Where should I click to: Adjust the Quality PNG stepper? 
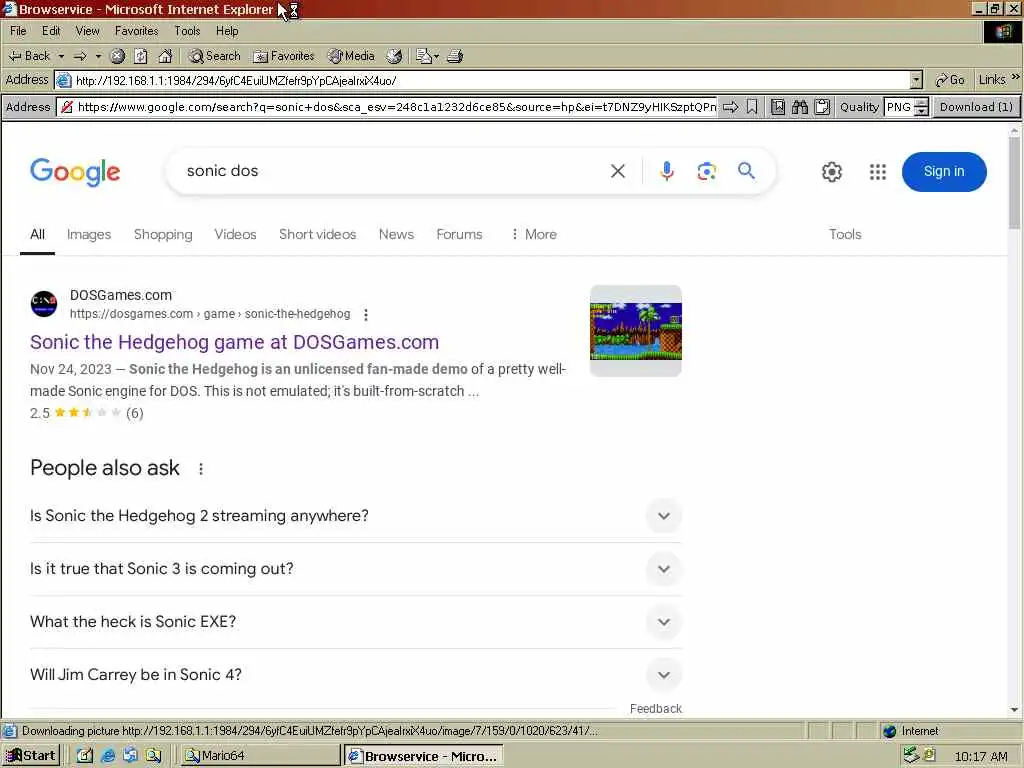(921, 107)
